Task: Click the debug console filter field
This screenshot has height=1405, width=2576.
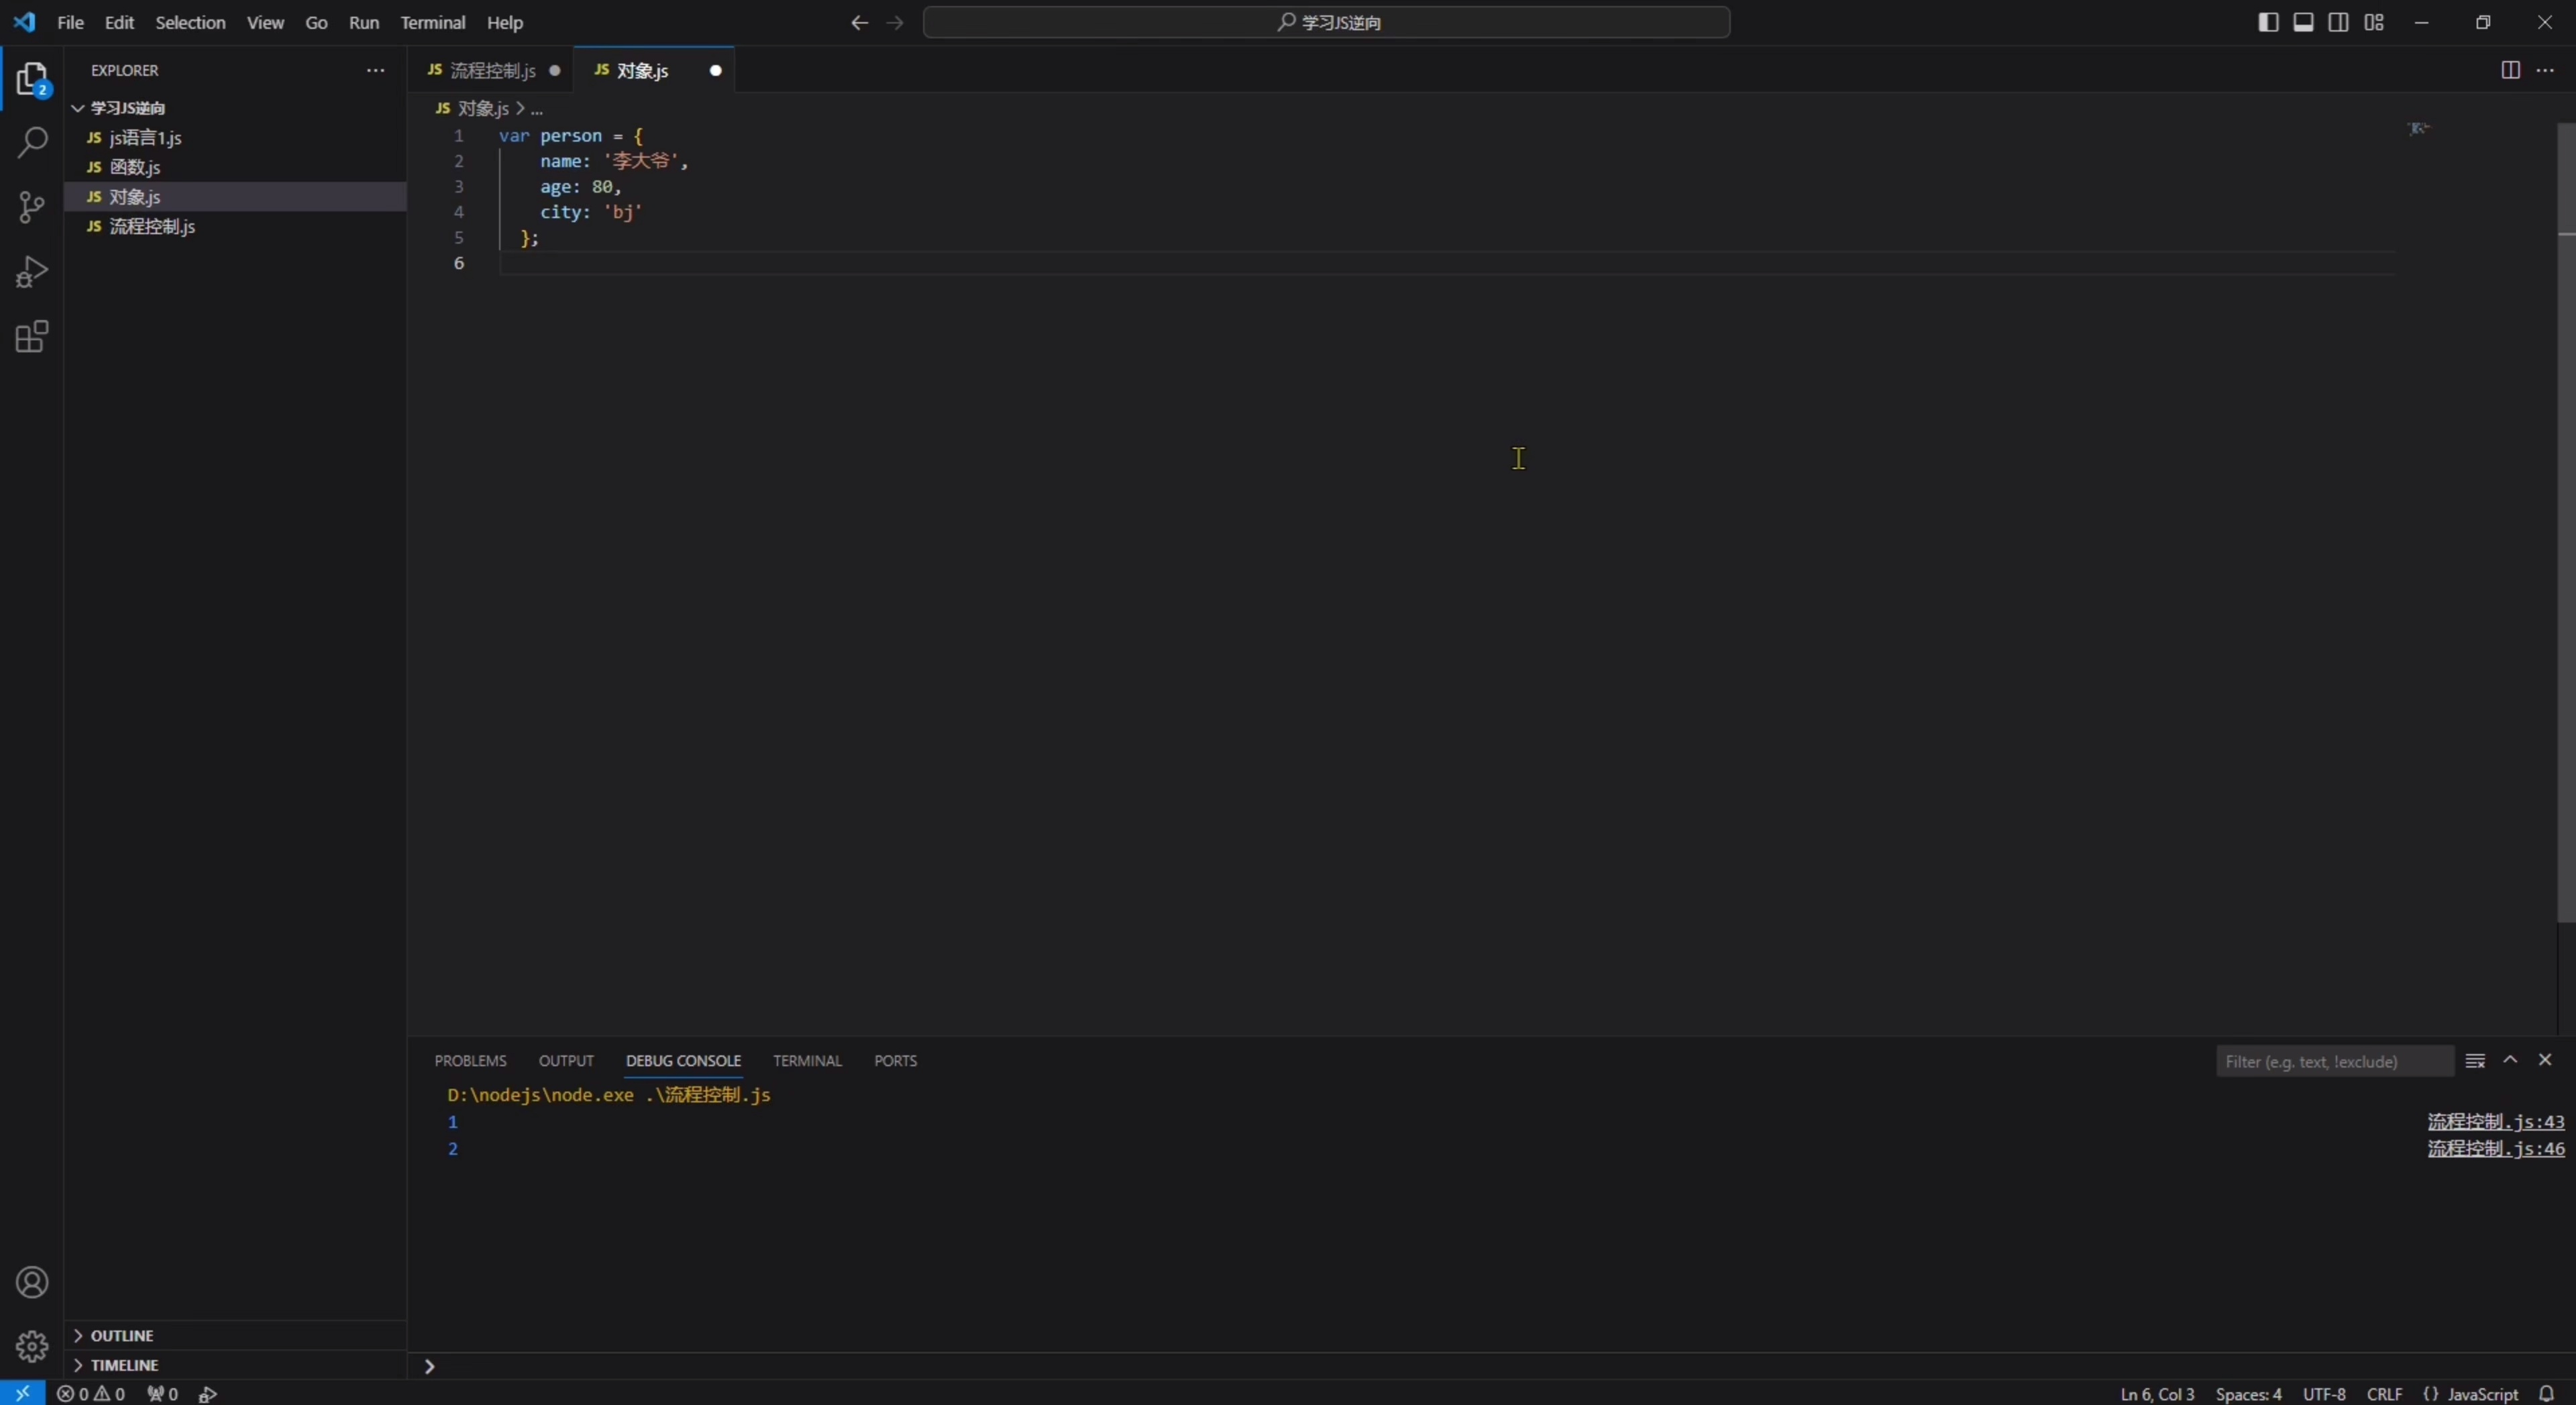Action: [2333, 1061]
